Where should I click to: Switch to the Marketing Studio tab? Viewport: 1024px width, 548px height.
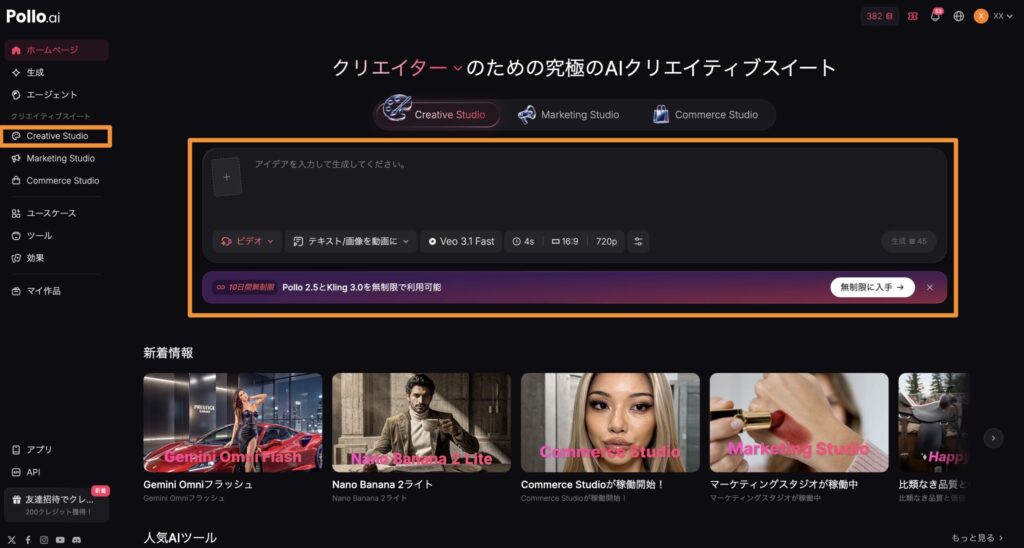[x=568, y=114]
